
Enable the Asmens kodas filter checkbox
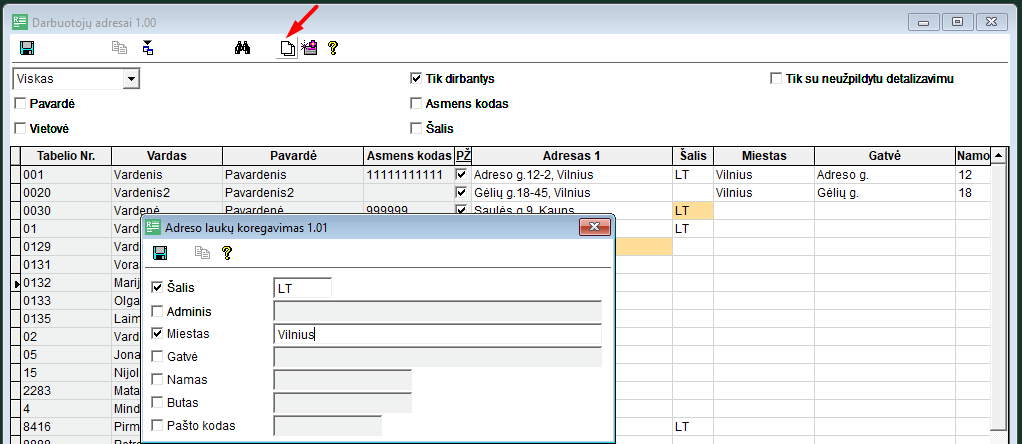coord(416,104)
